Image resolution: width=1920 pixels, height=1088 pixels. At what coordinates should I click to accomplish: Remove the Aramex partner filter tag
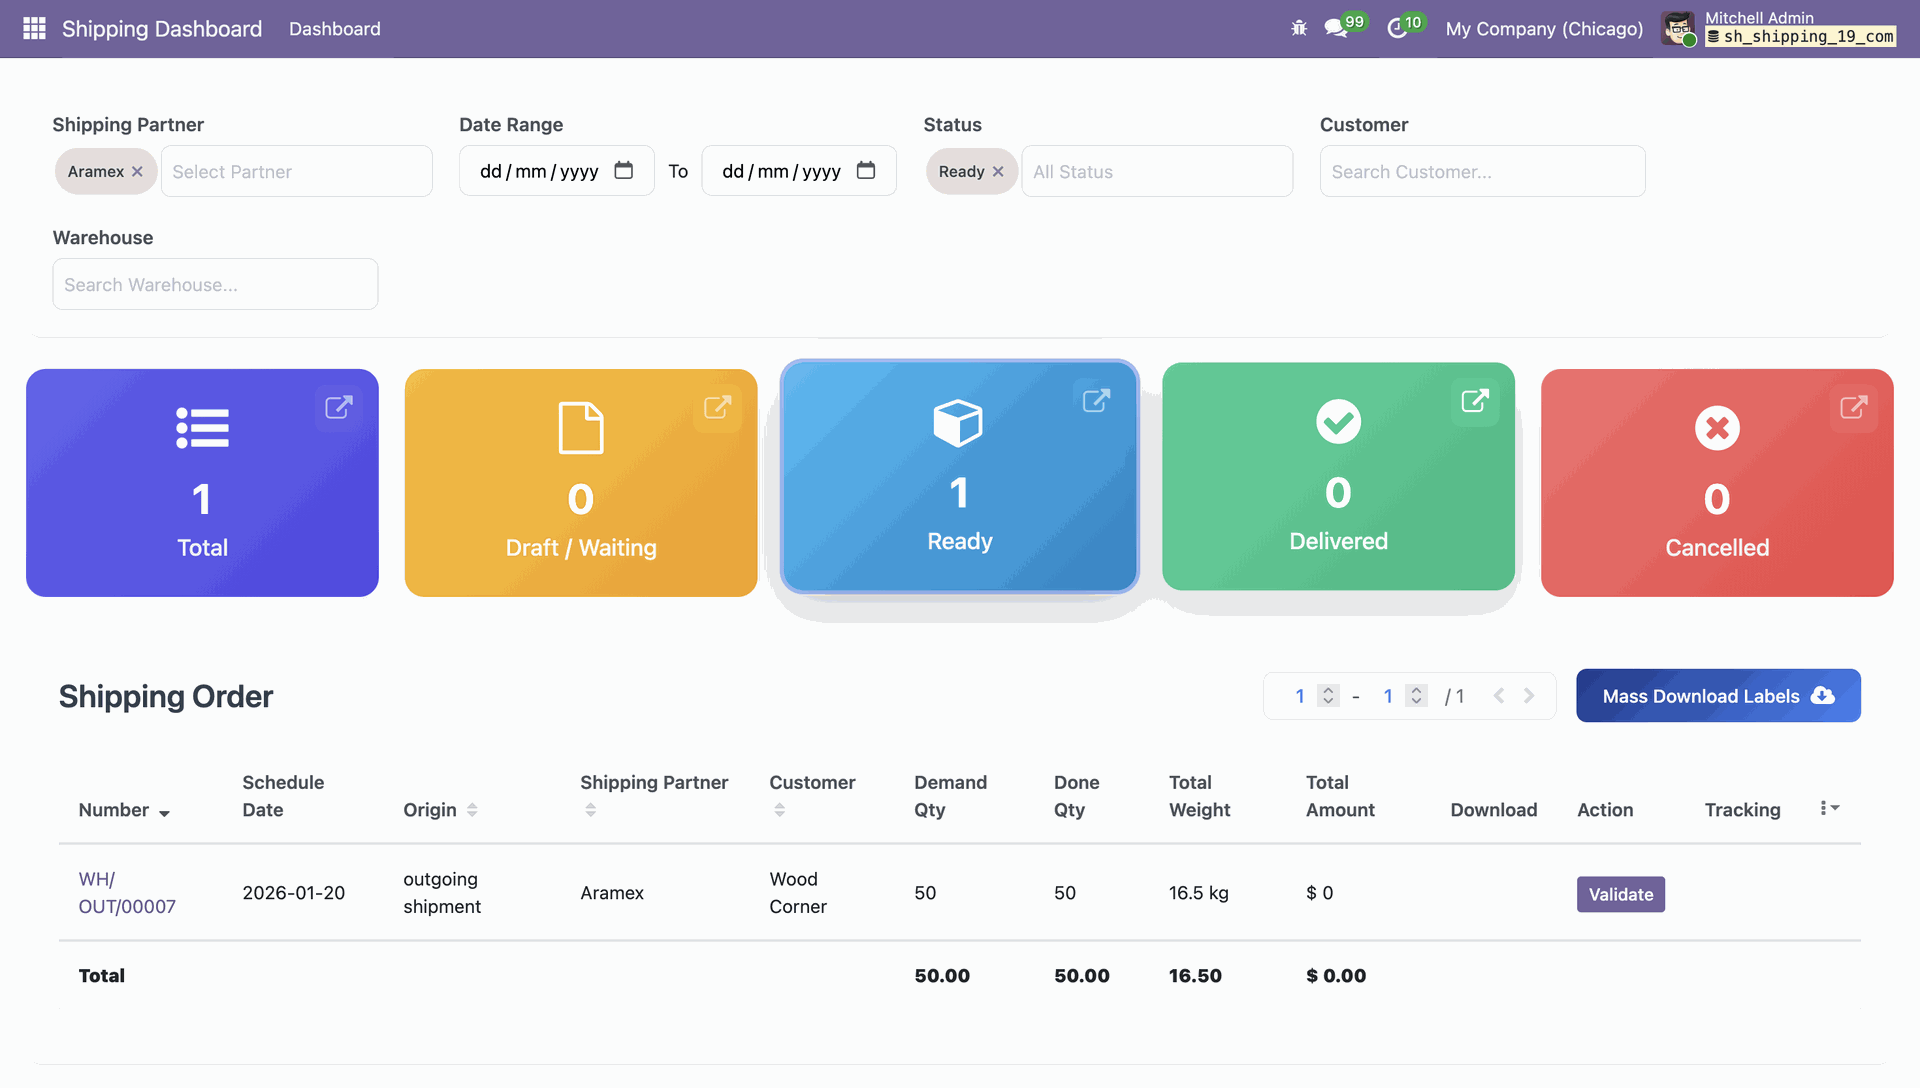point(137,172)
